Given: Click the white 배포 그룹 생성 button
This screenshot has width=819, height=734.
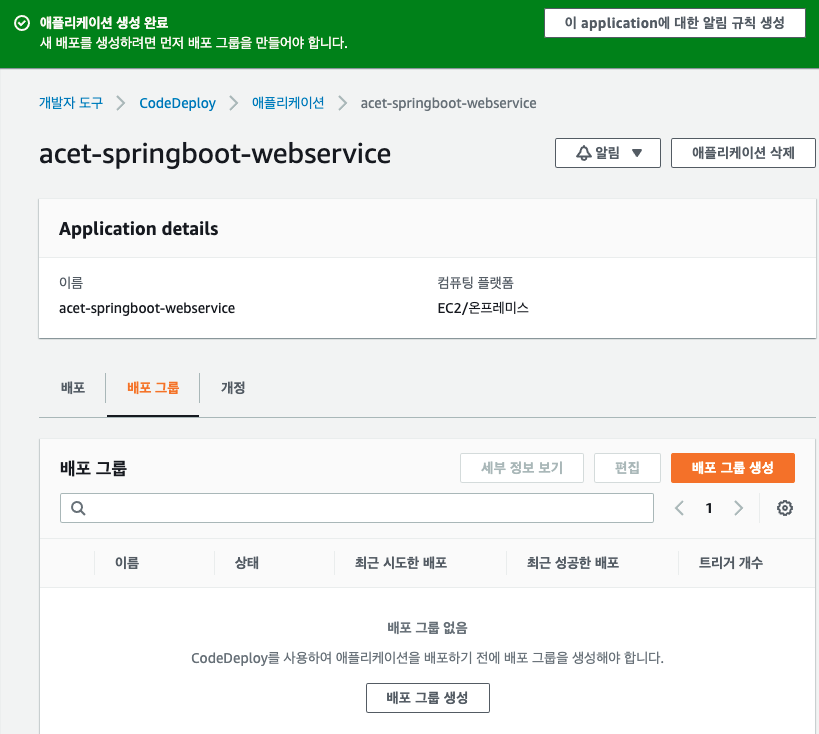Looking at the screenshot, I should coord(427,697).
